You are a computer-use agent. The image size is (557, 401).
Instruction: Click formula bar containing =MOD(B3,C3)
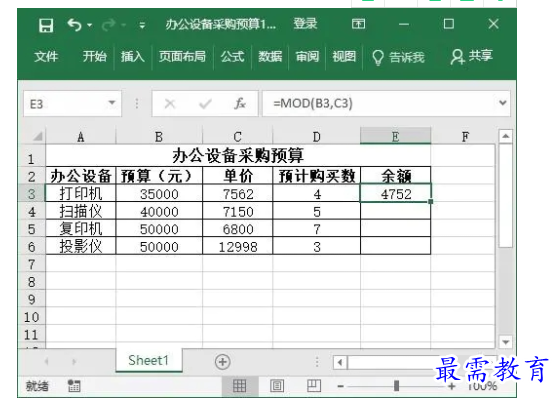379,103
